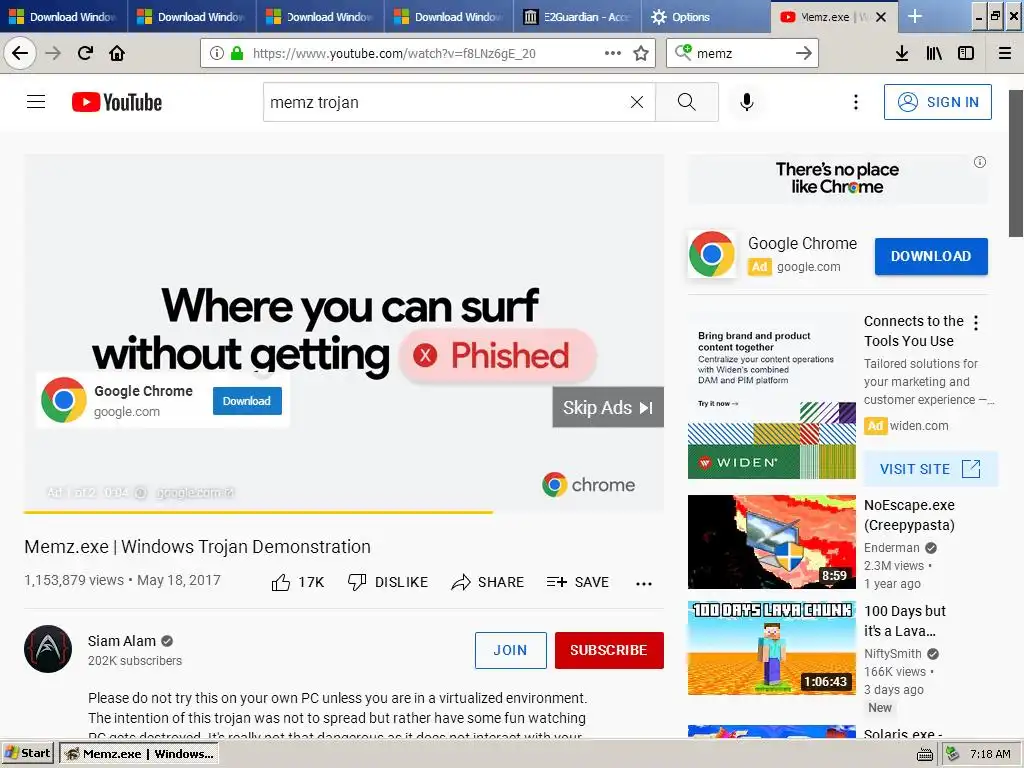Open the Enderman channel name
The image size is (1024, 768).
pyautogui.click(x=891, y=547)
